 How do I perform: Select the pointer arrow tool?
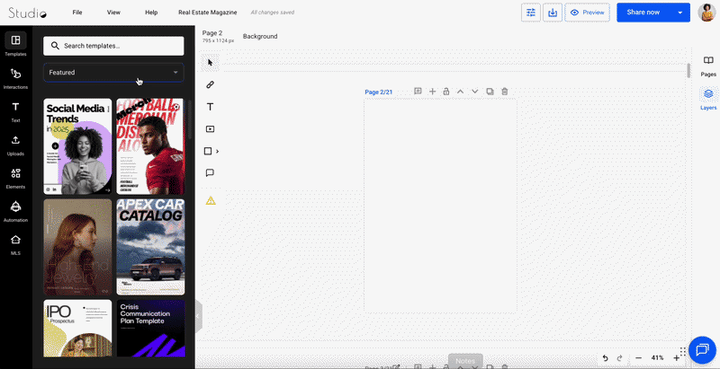click(x=210, y=62)
